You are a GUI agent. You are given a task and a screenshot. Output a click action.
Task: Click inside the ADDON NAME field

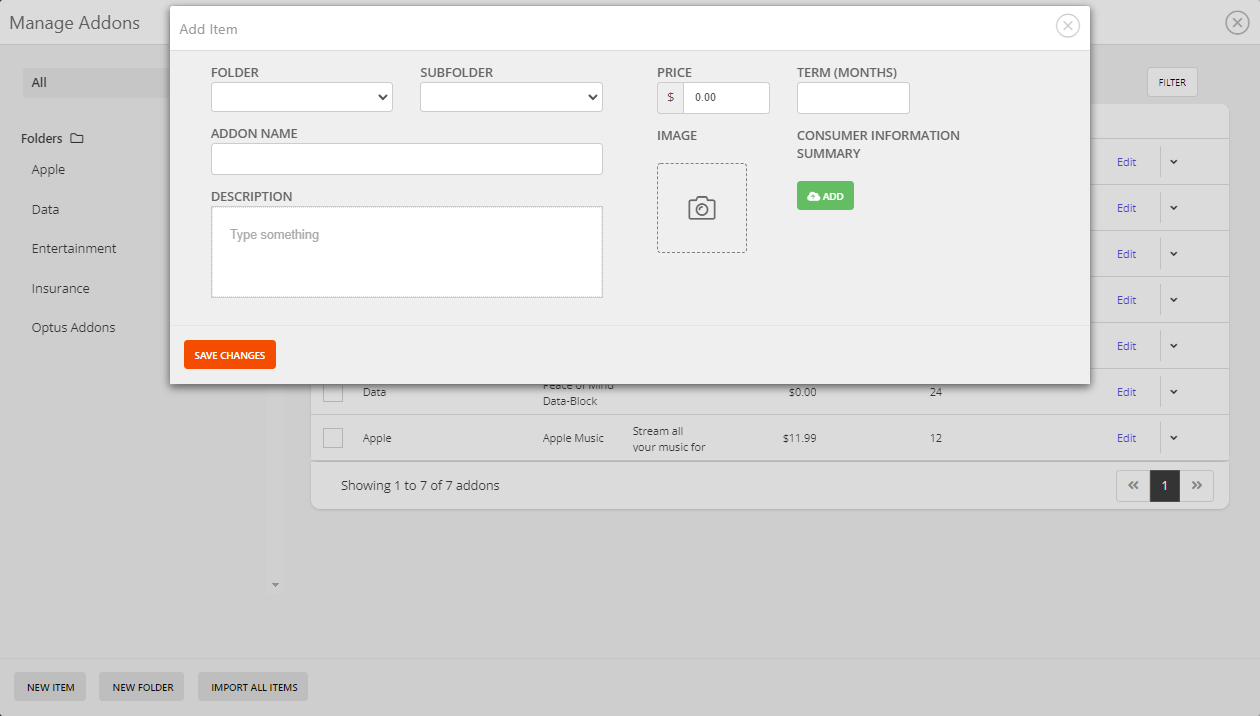tap(406, 158)
